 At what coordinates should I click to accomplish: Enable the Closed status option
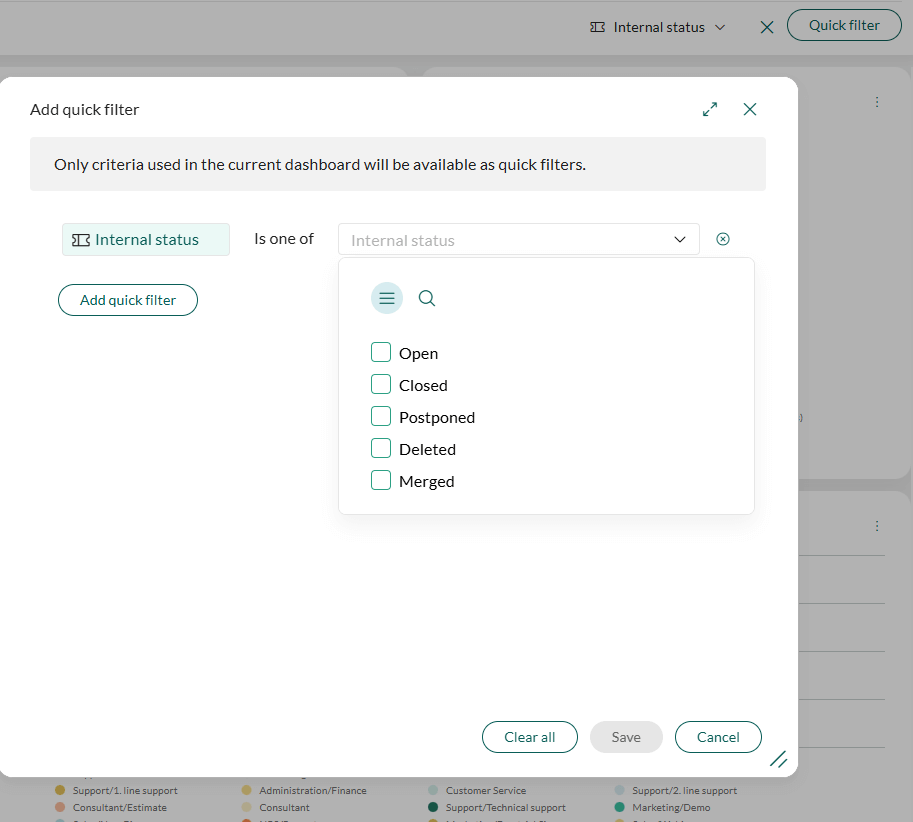click(381, 384)
